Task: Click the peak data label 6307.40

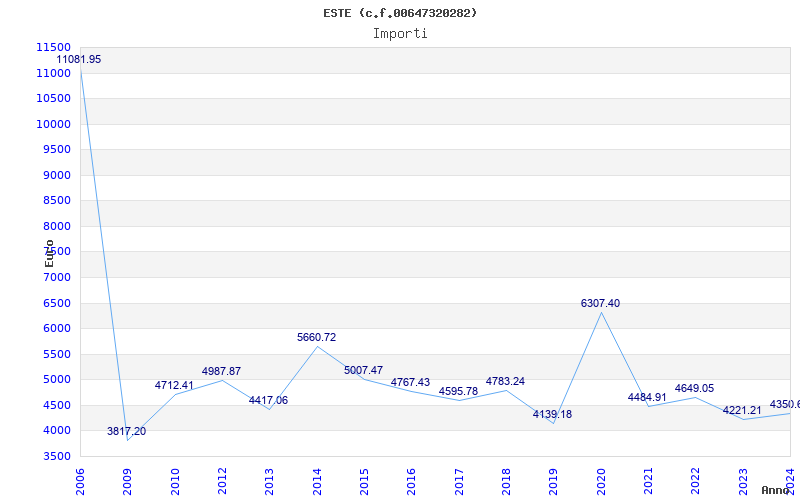Action: coord(600,304)
